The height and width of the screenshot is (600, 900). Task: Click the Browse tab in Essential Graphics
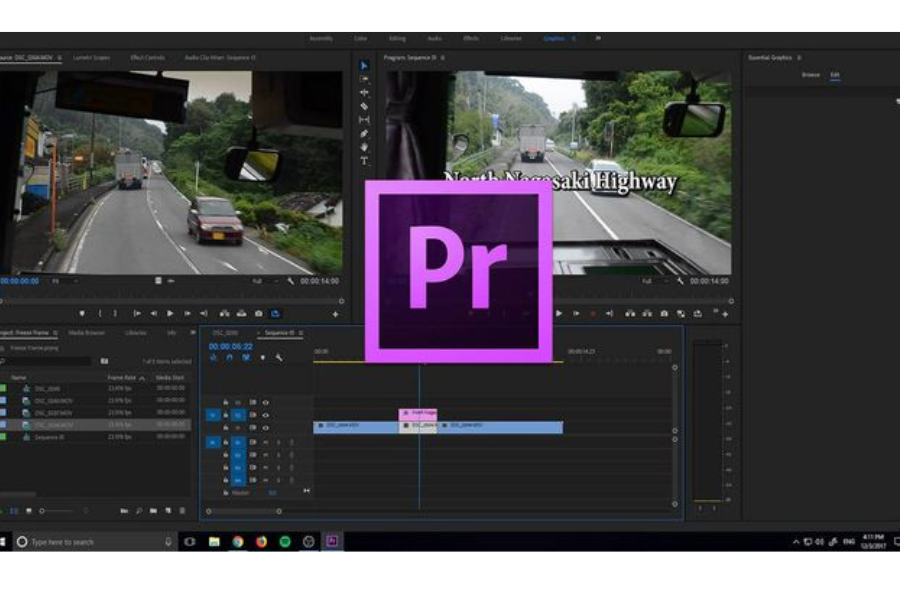(x=810, y=75)
